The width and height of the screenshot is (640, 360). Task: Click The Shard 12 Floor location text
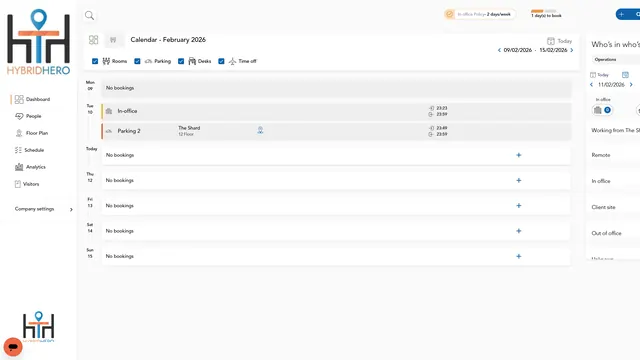point(189,131)
